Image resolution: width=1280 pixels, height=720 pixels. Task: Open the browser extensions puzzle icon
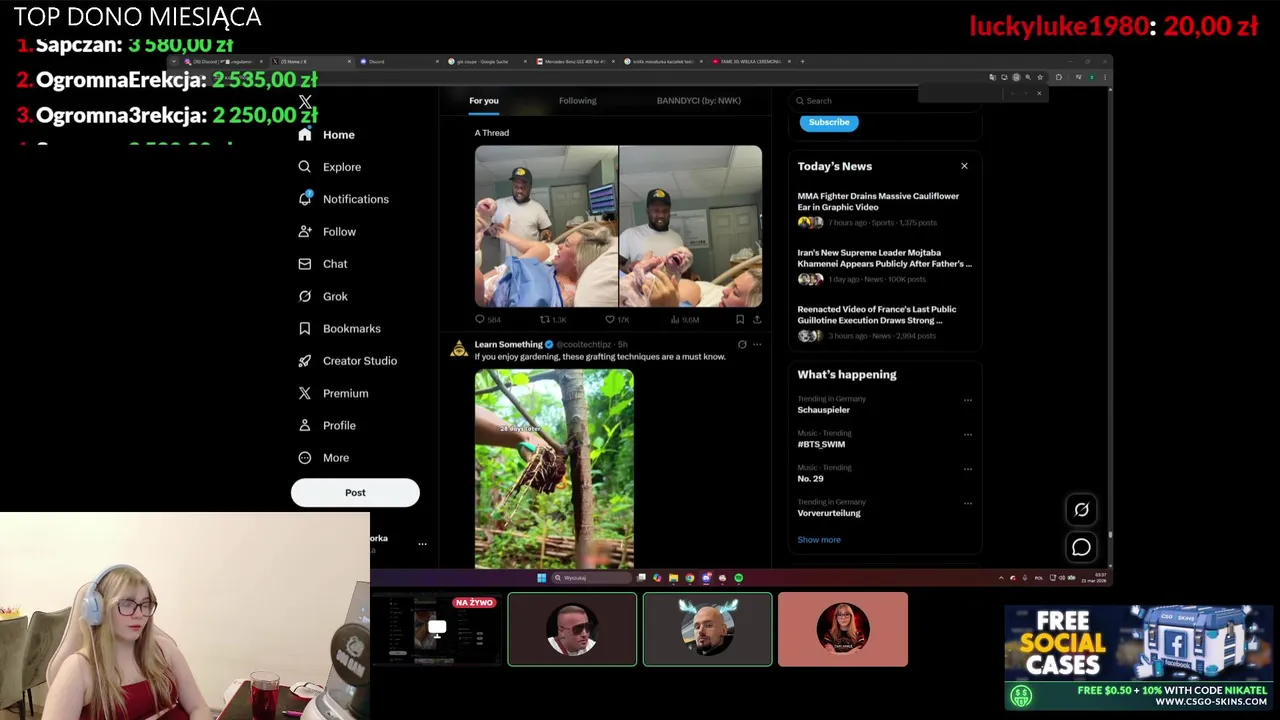pos(1059,77)
